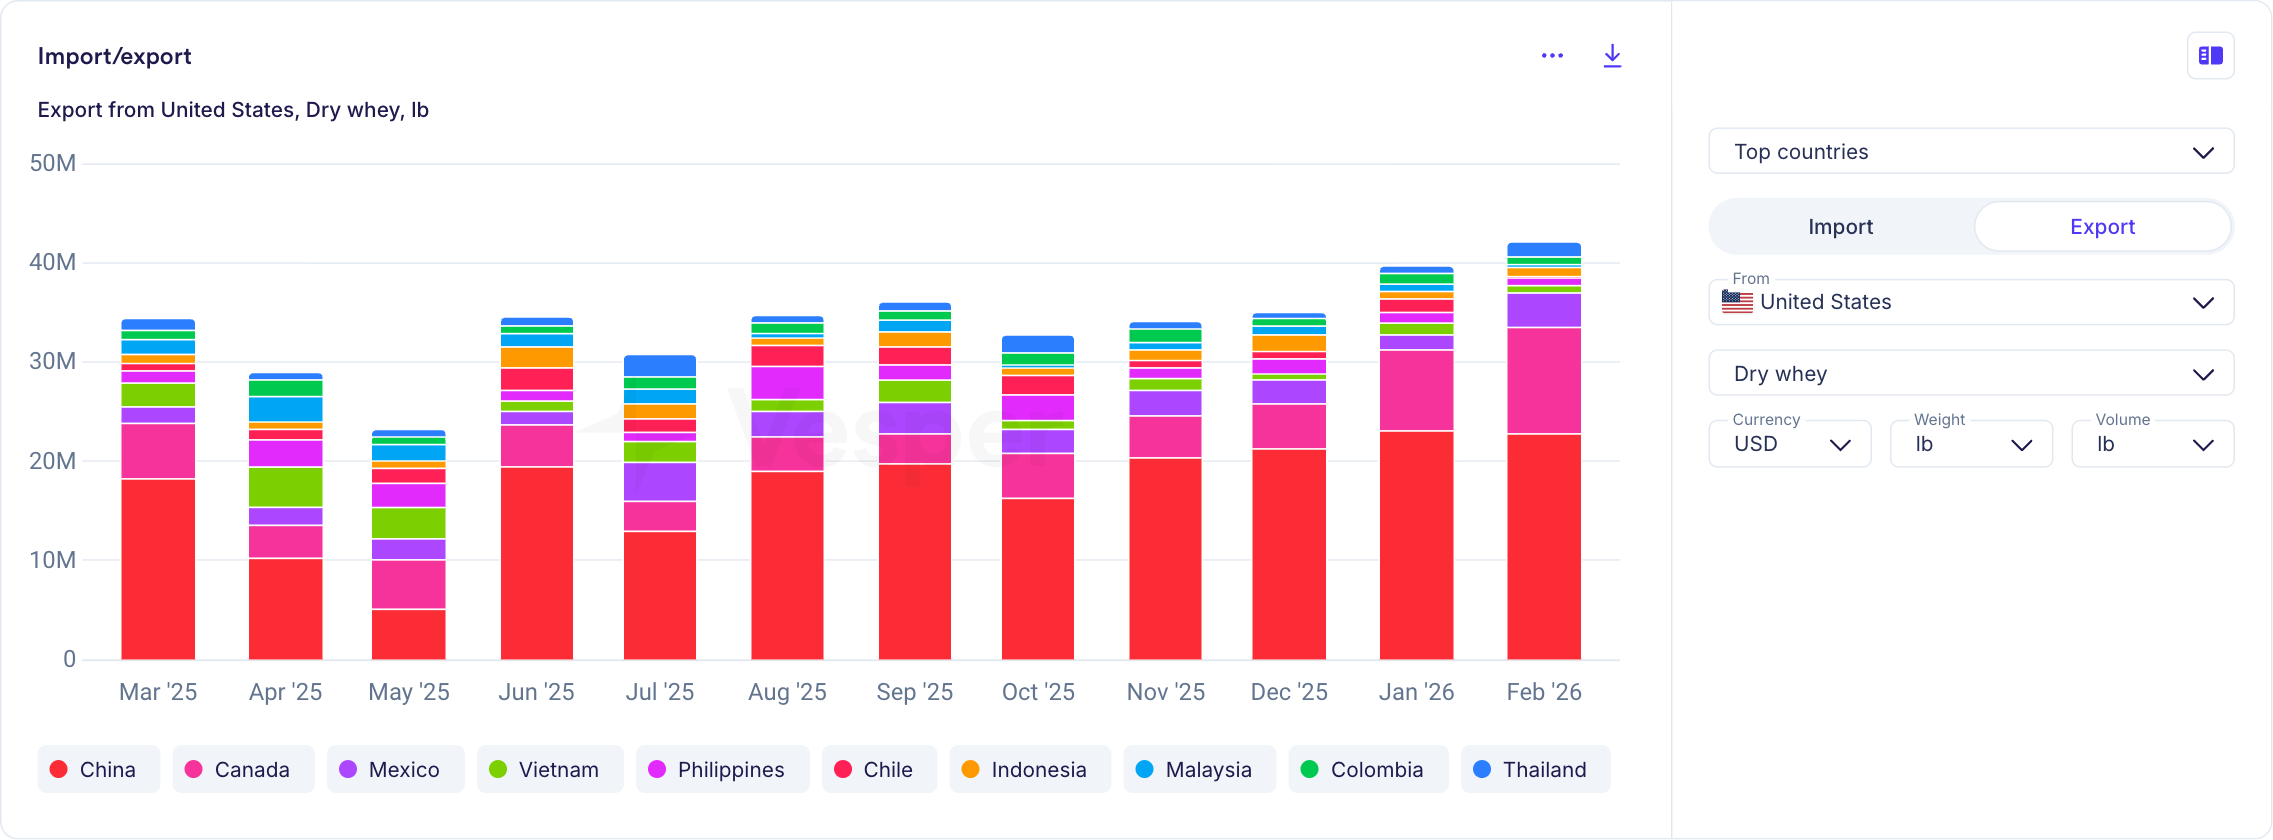Screen dimensions: 2273x840
Task: Toggle Vietnam legend item
Action: (549, 769)
